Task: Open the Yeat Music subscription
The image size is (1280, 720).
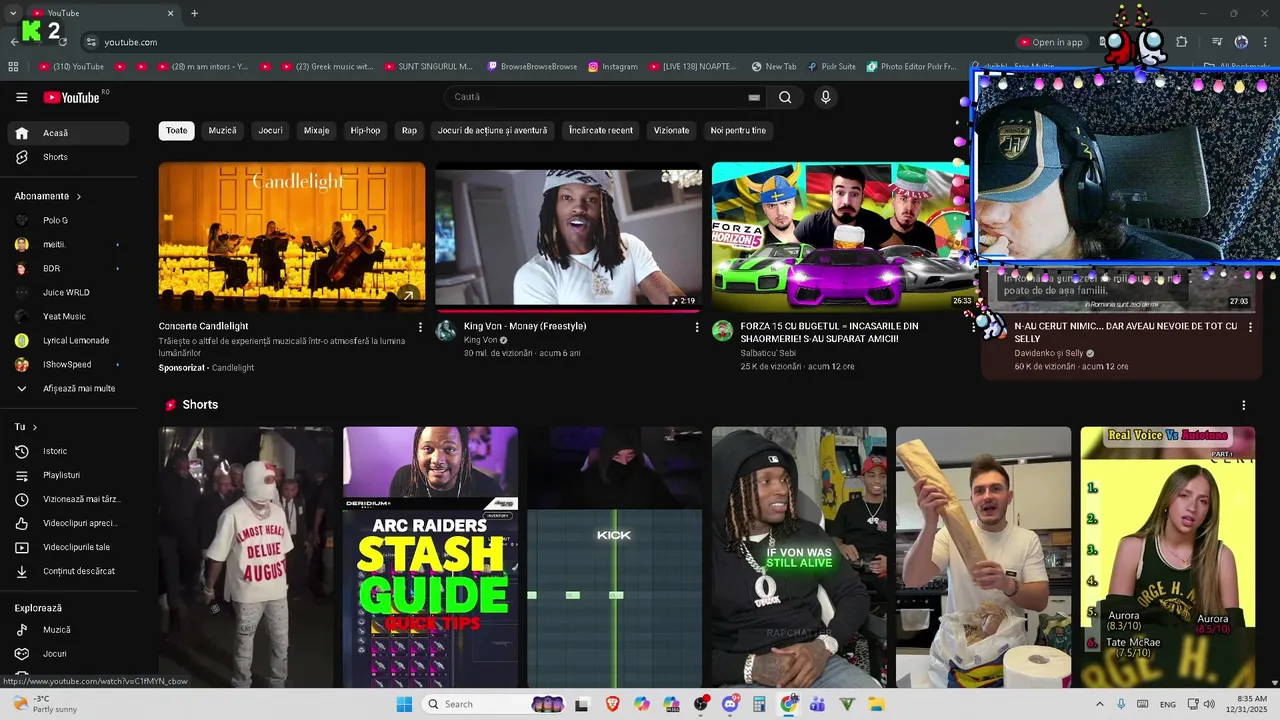Action: (x=69, y=316)
